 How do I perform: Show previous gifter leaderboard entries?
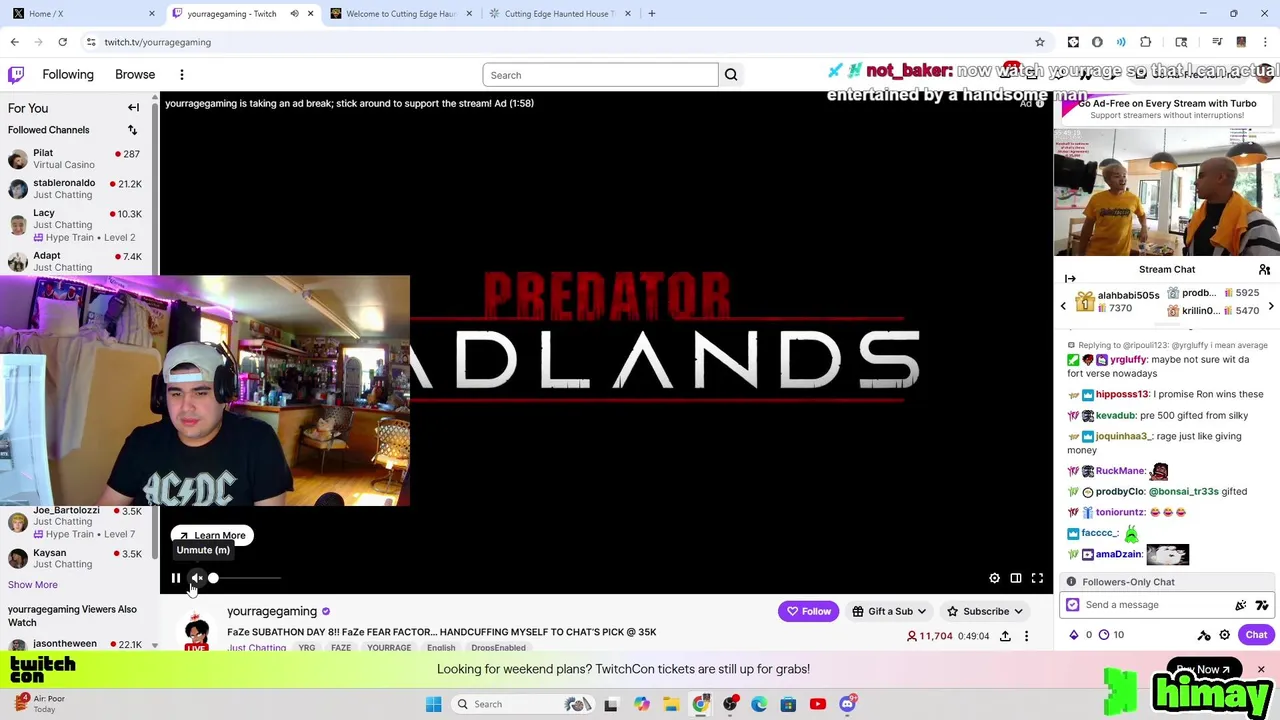[x=1063, y=305]
